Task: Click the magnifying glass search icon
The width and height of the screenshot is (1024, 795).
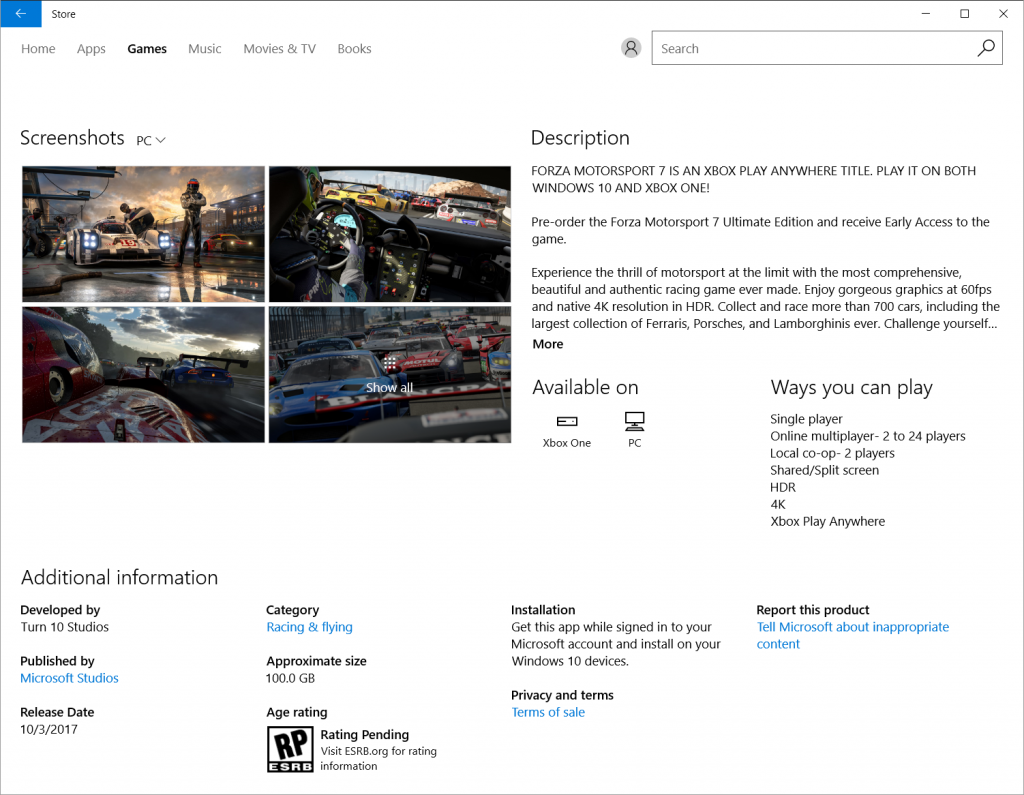Action: click(x=986, y=48)
